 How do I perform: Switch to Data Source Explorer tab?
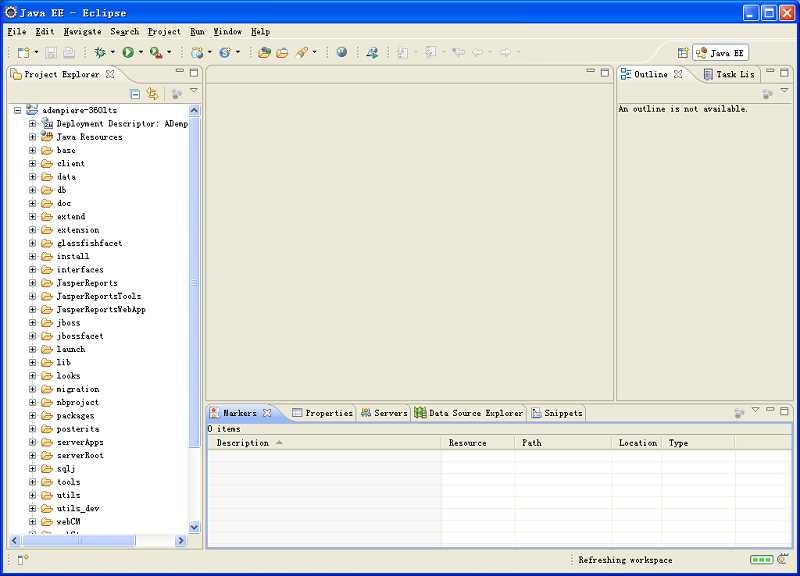tap(469, 413)
